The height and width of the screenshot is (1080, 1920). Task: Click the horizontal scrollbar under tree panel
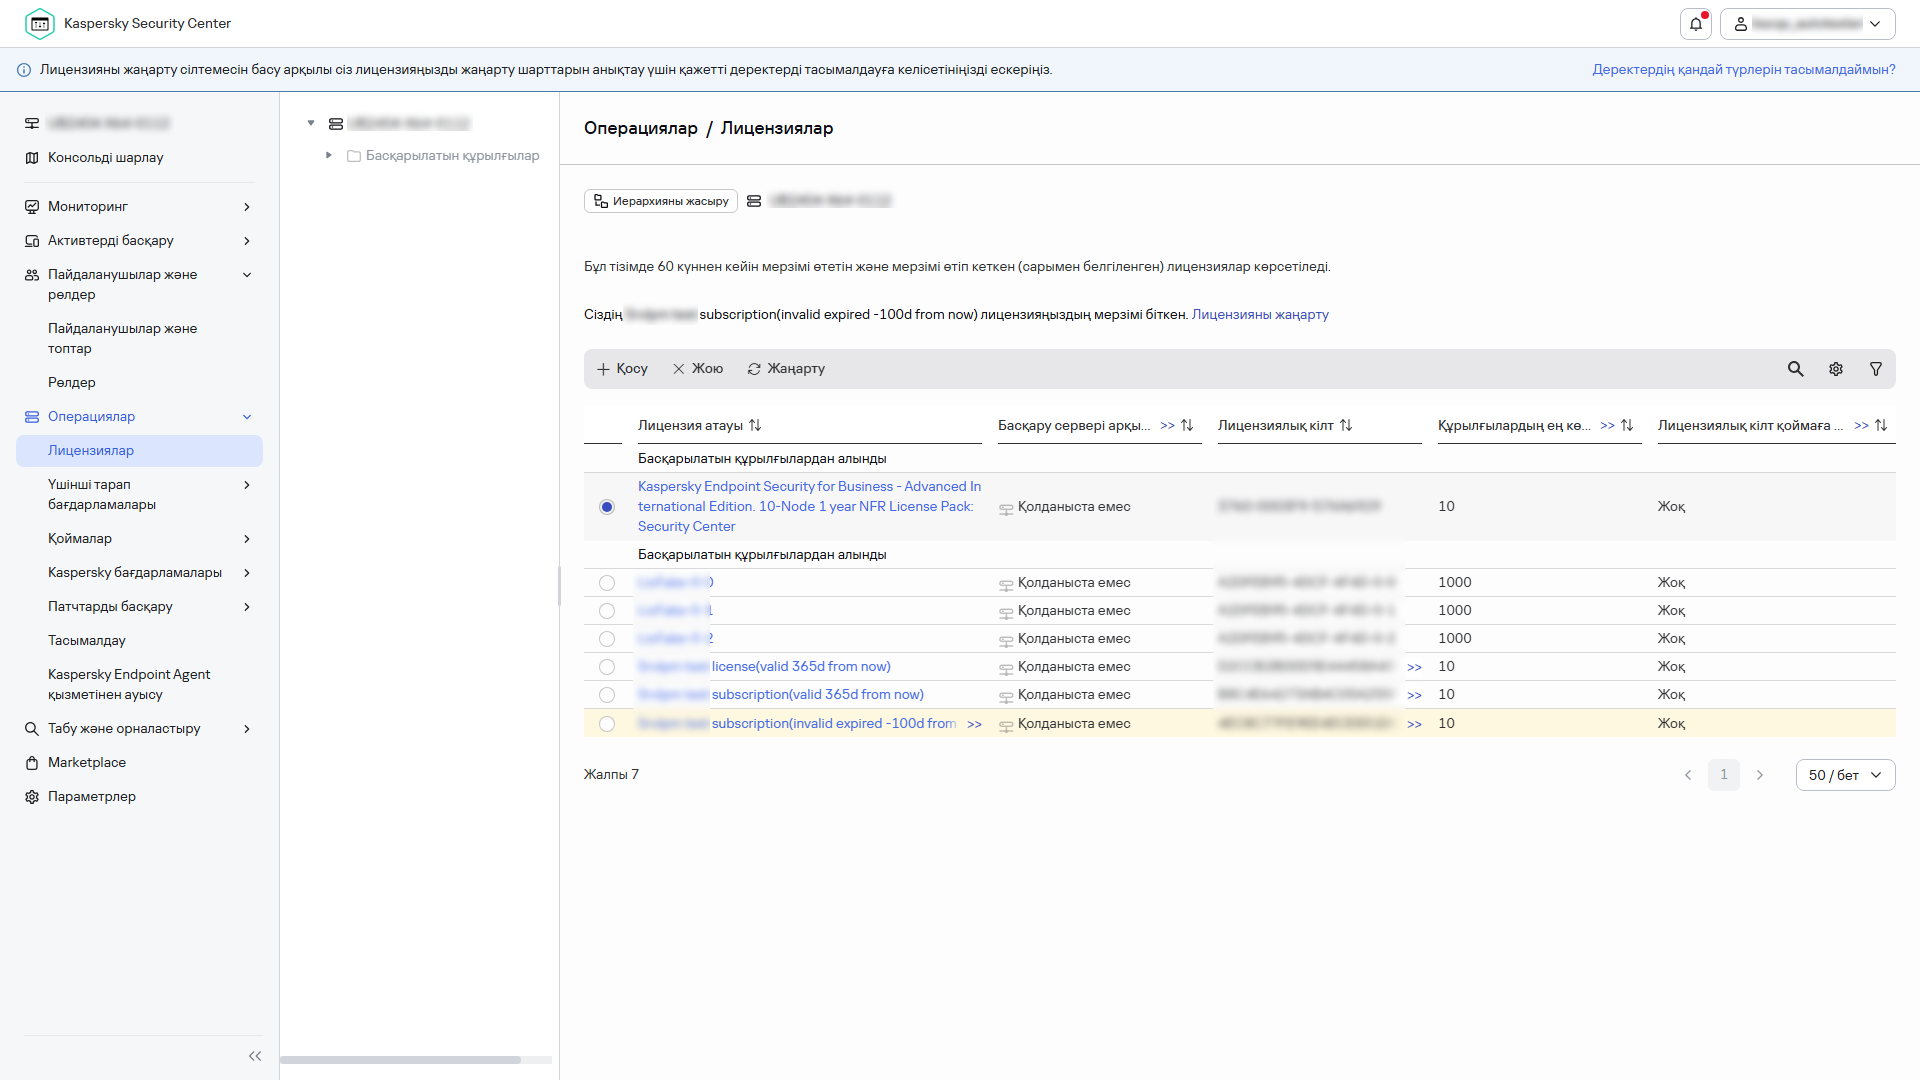pos(400,1060)
